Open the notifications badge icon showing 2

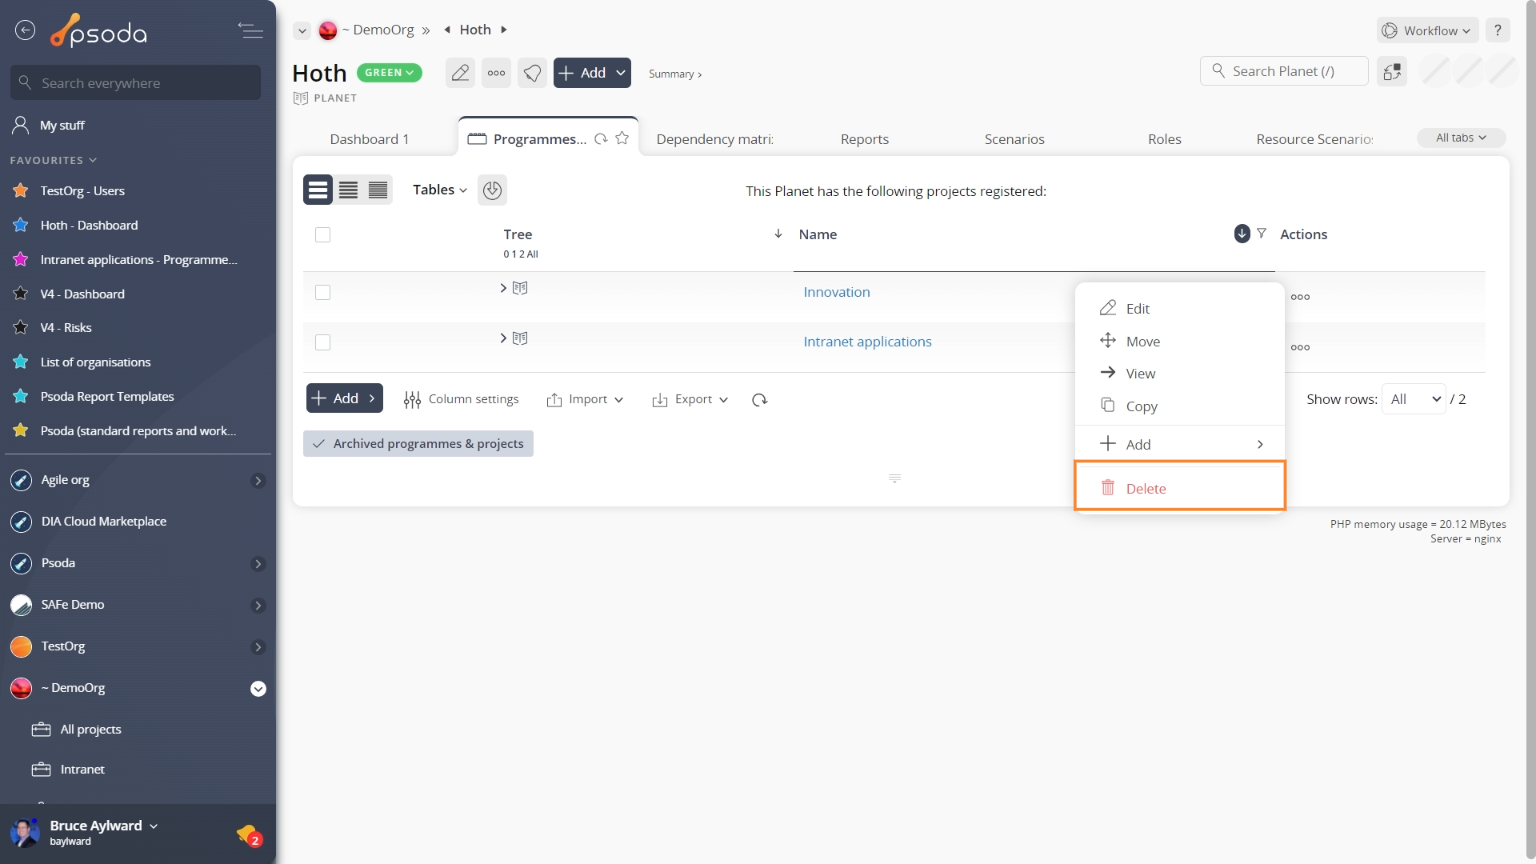click(249, 836)
